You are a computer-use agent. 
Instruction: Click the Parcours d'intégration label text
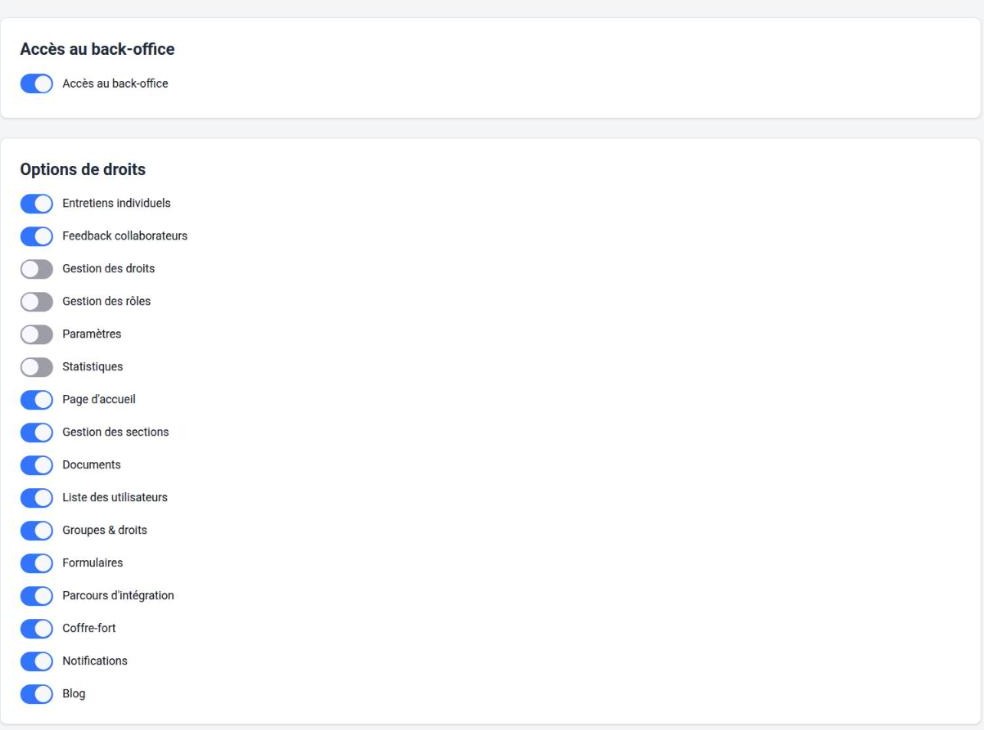pyautogui.click(x=118, y=594)
